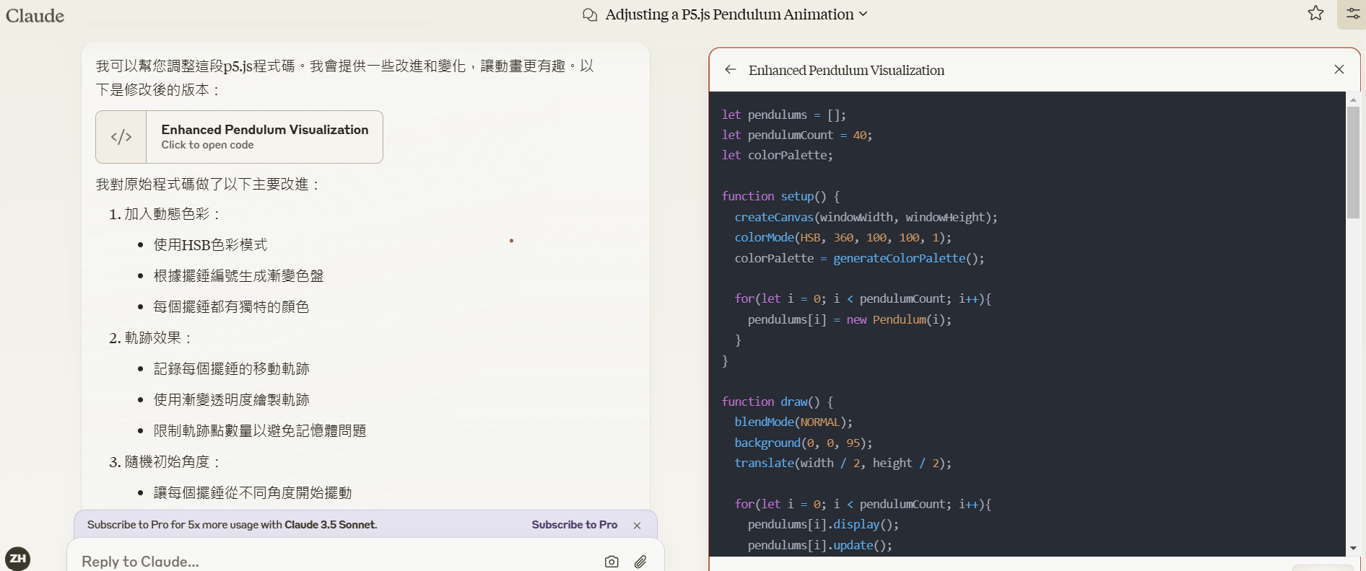Click the line 'let pendulumCount = 40;'
This screenshot has height=571, width=1366.
tap(797, 135)
